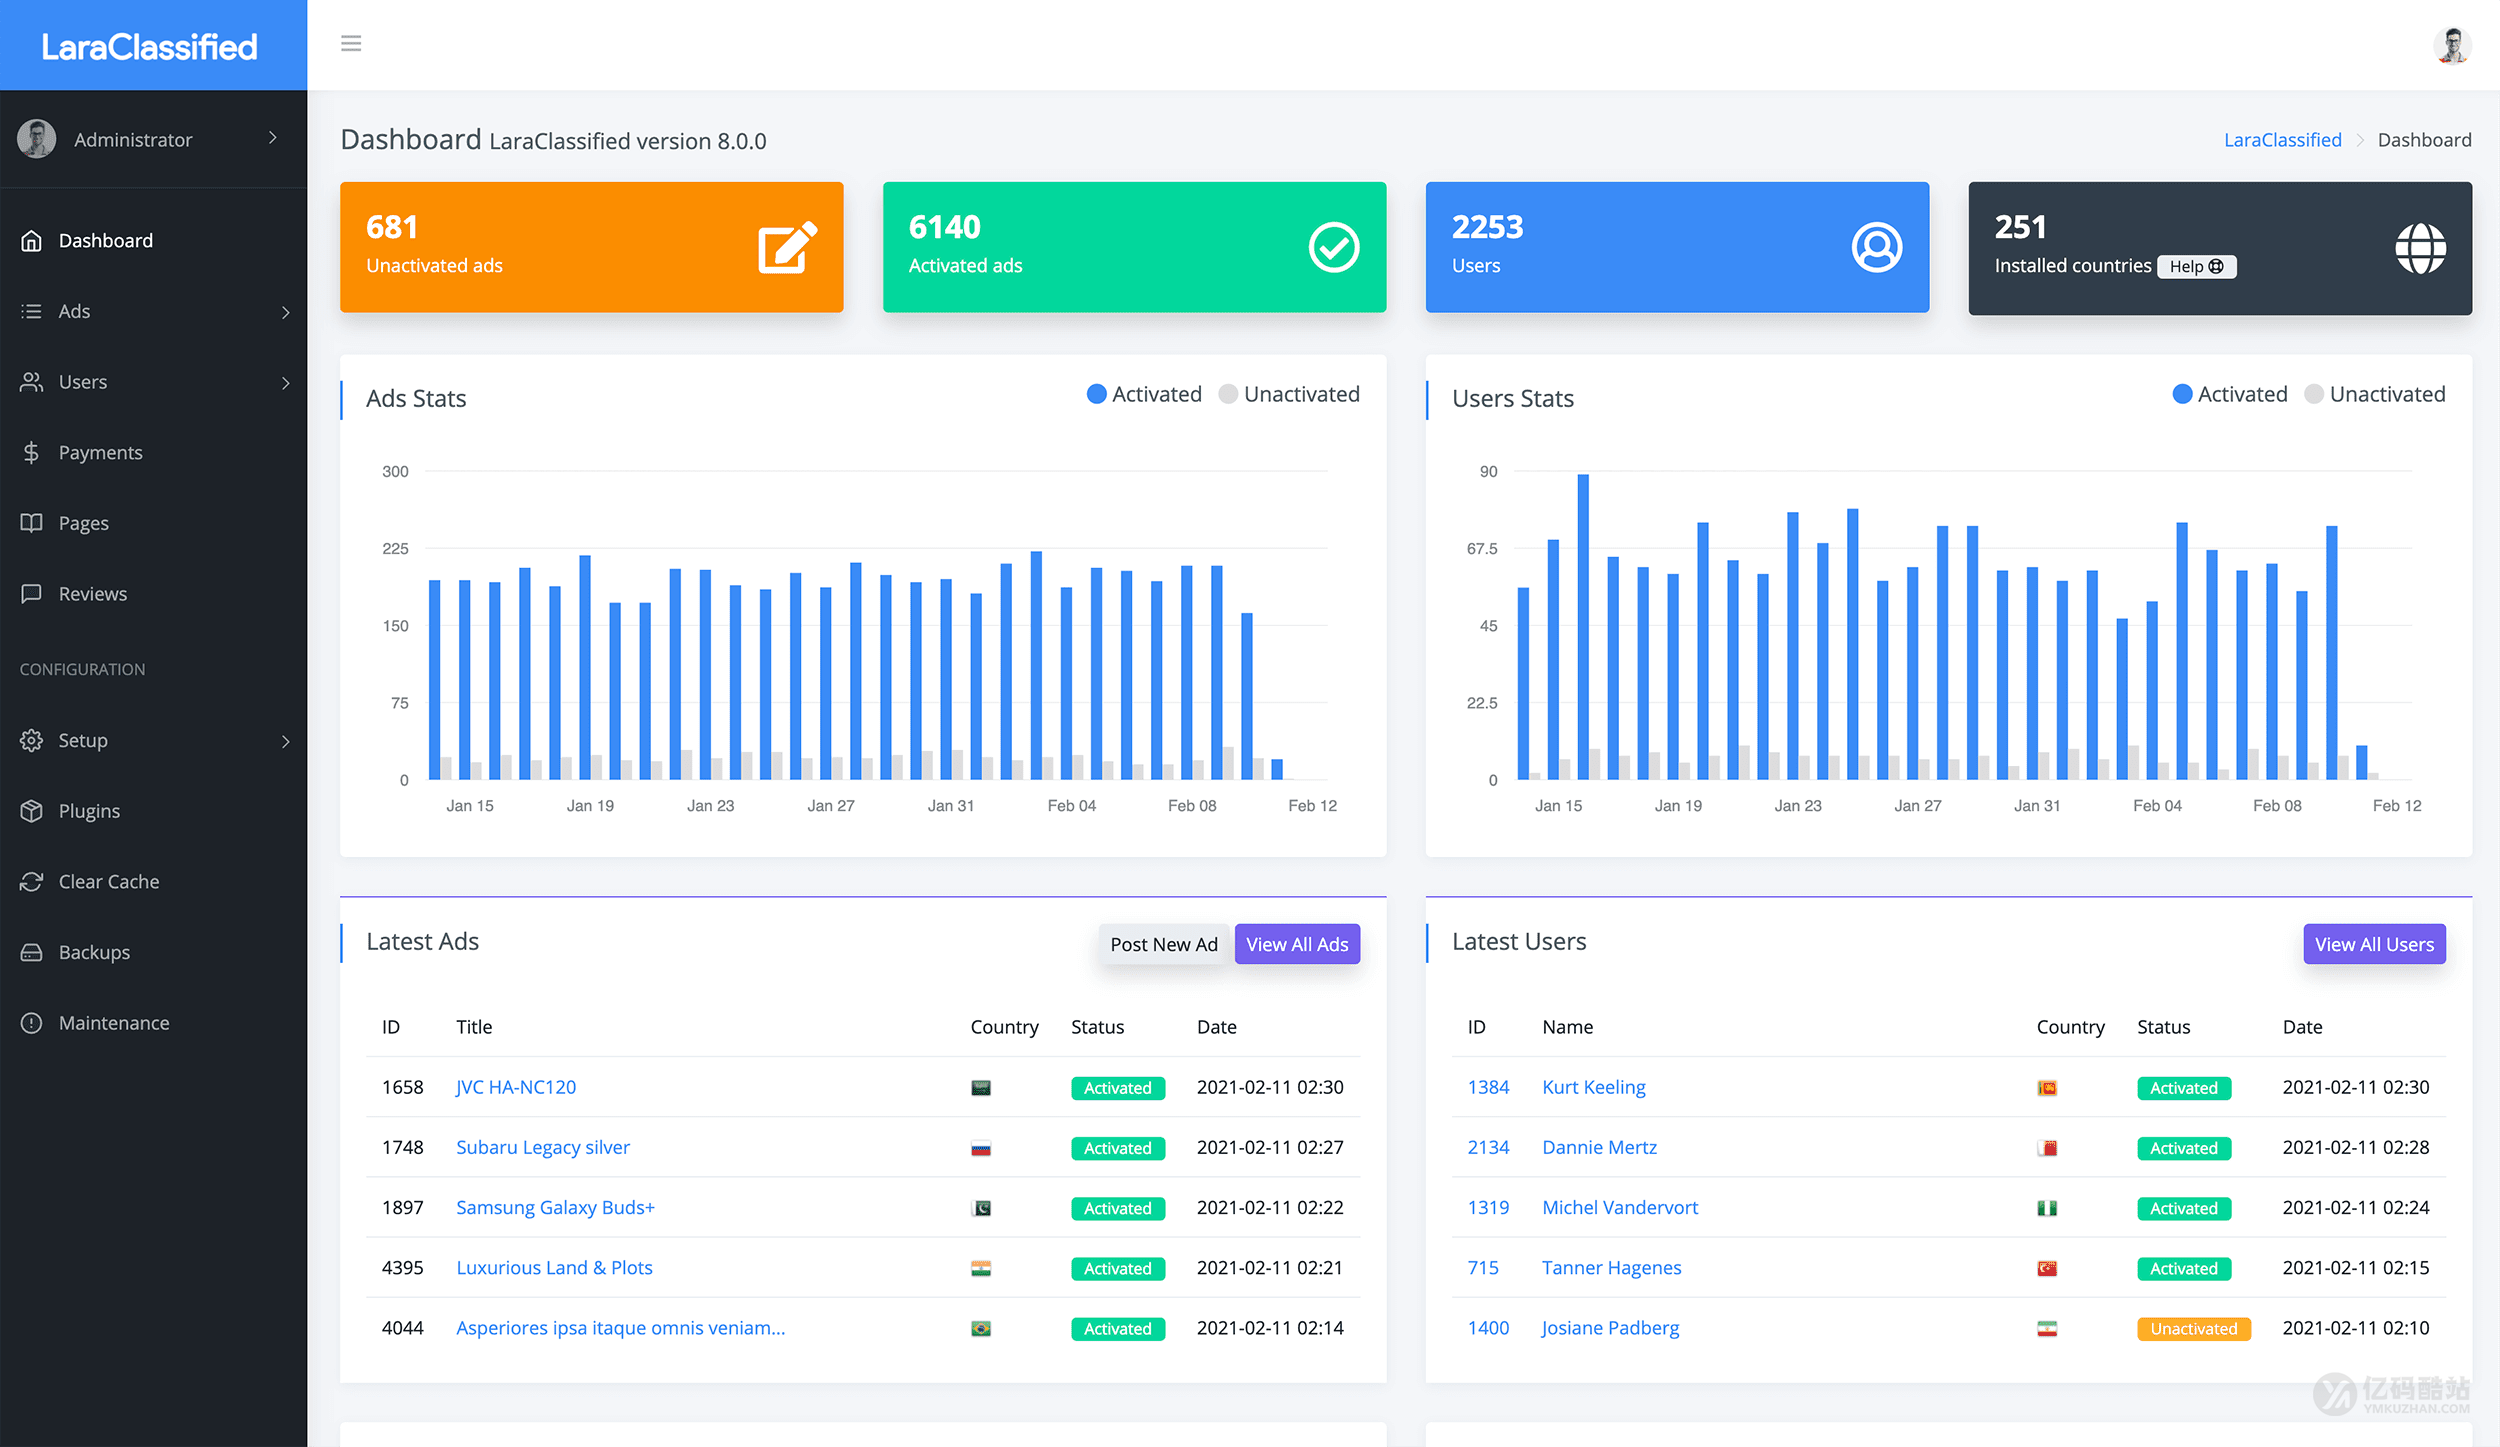Click the checkmark icon on Activated ads card
This screenshot has width=2500, height=1447.
point(1333,247)
